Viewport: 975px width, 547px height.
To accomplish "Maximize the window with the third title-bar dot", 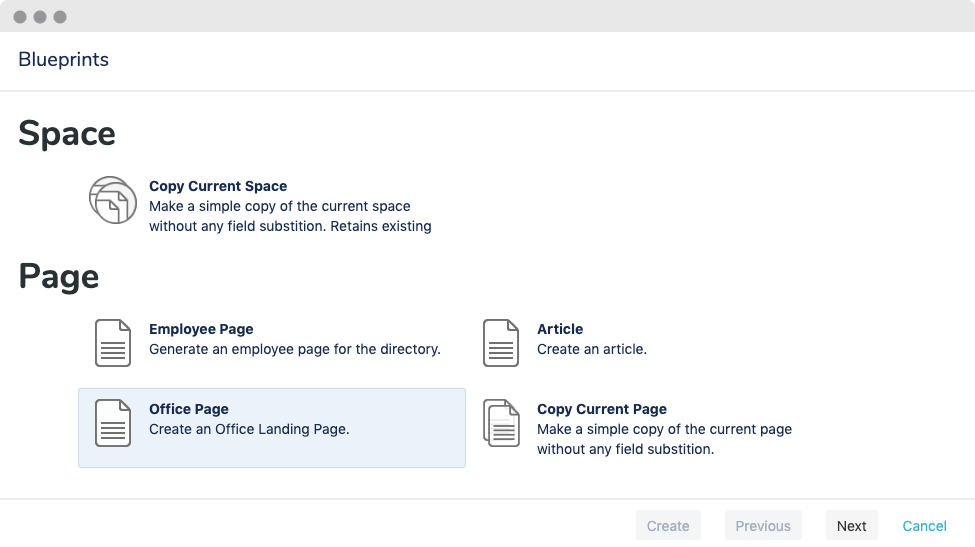I will (x=60, y=17).
